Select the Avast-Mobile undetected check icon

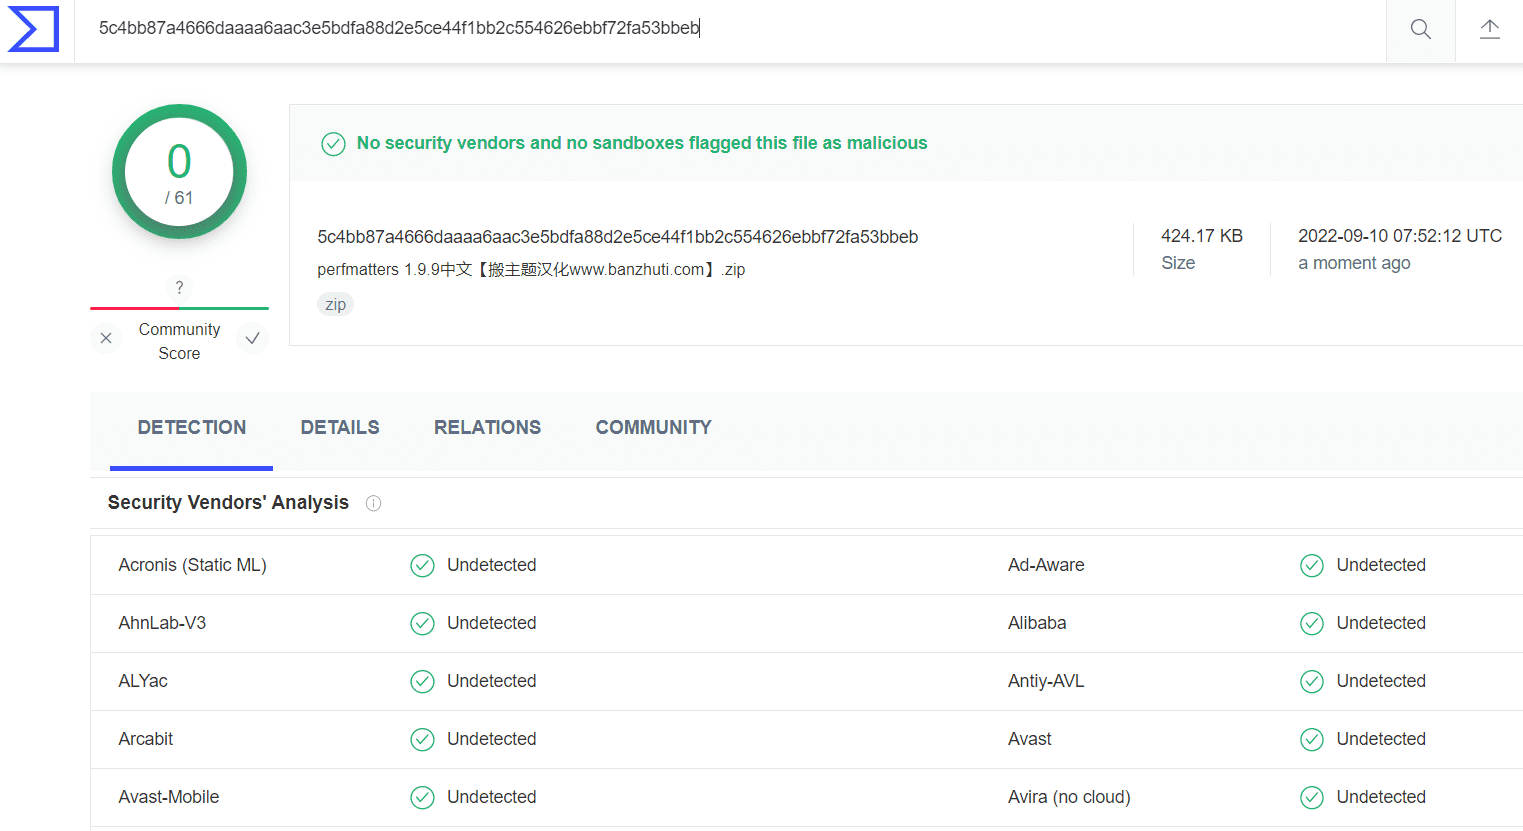click(x=422, y=798)
